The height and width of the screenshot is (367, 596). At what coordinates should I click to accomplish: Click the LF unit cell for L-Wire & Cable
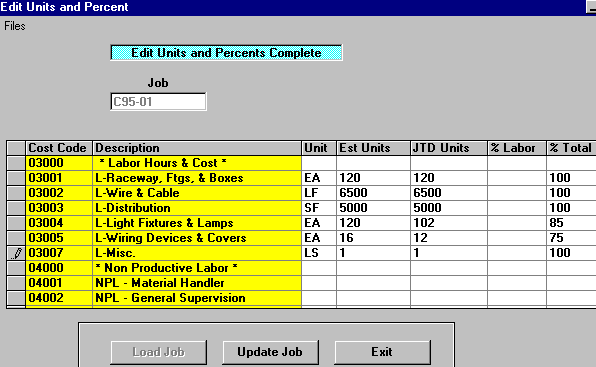pos(319,193)
